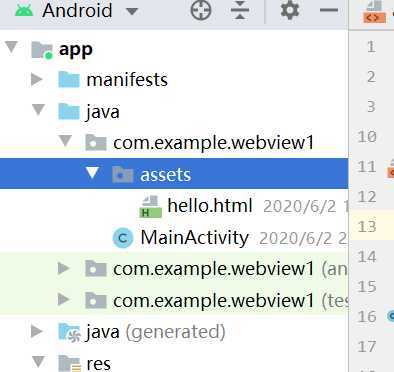Screen dimensions: 394x372
Task: Collapse the selected assets package
Action: [x=92, y=173]
